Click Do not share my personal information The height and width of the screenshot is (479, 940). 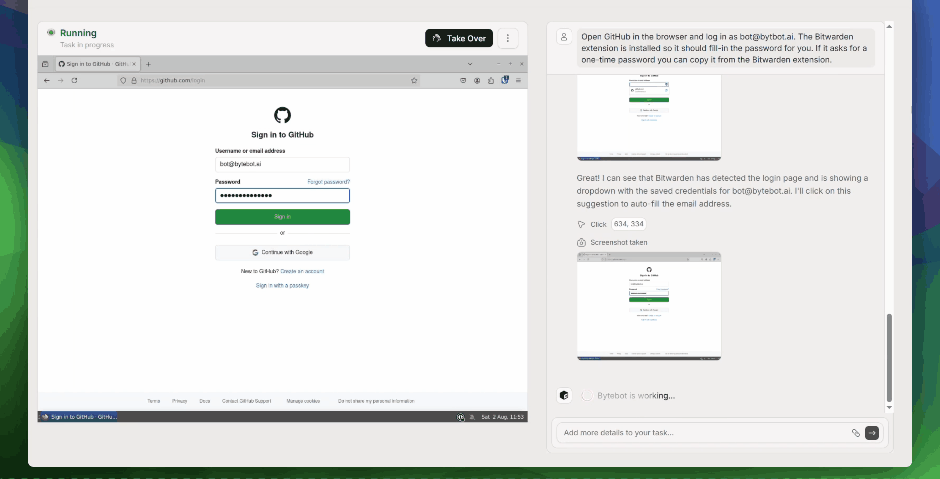[376, 401]
